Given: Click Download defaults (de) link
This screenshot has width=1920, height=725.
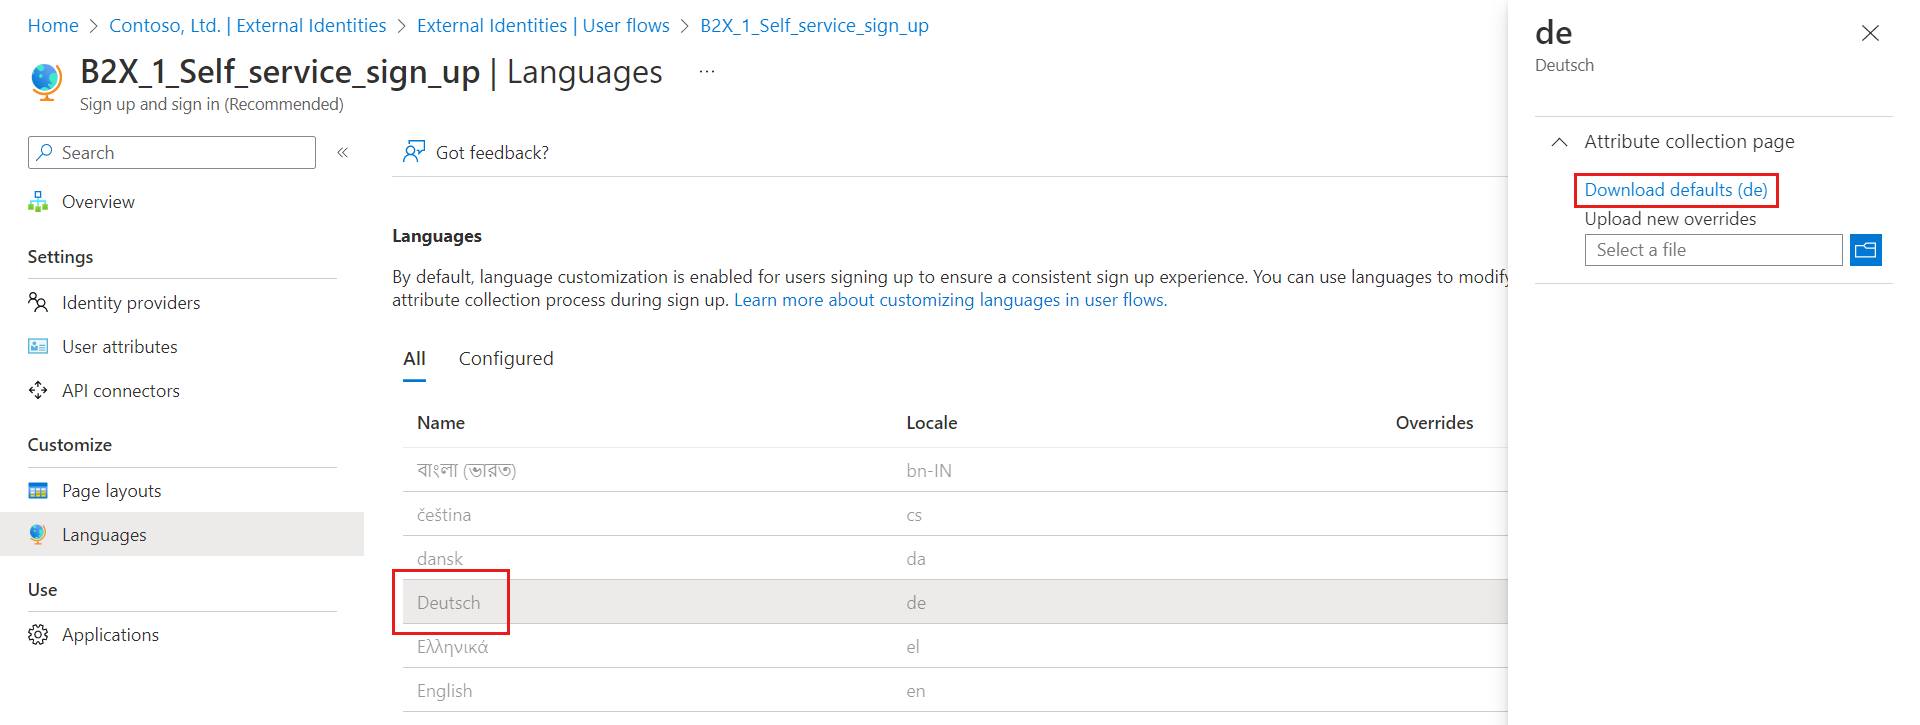Looking at the screenshot, I should point(1676,190).
